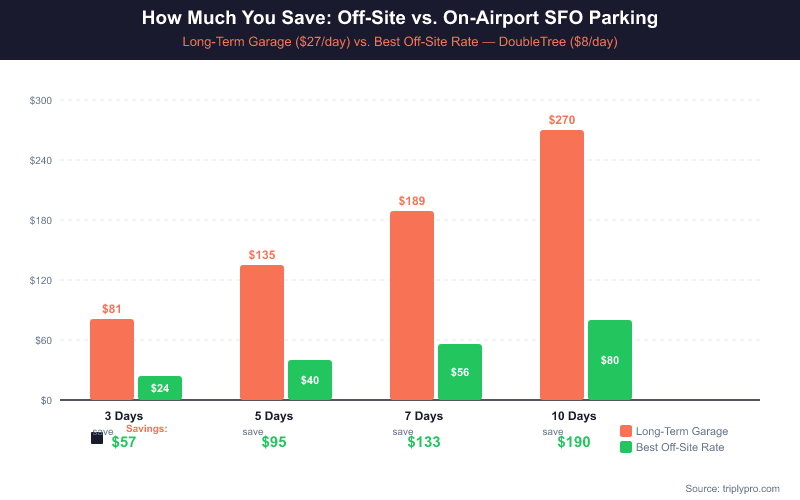Click the orange $81 bar for 3 Days

112,359
